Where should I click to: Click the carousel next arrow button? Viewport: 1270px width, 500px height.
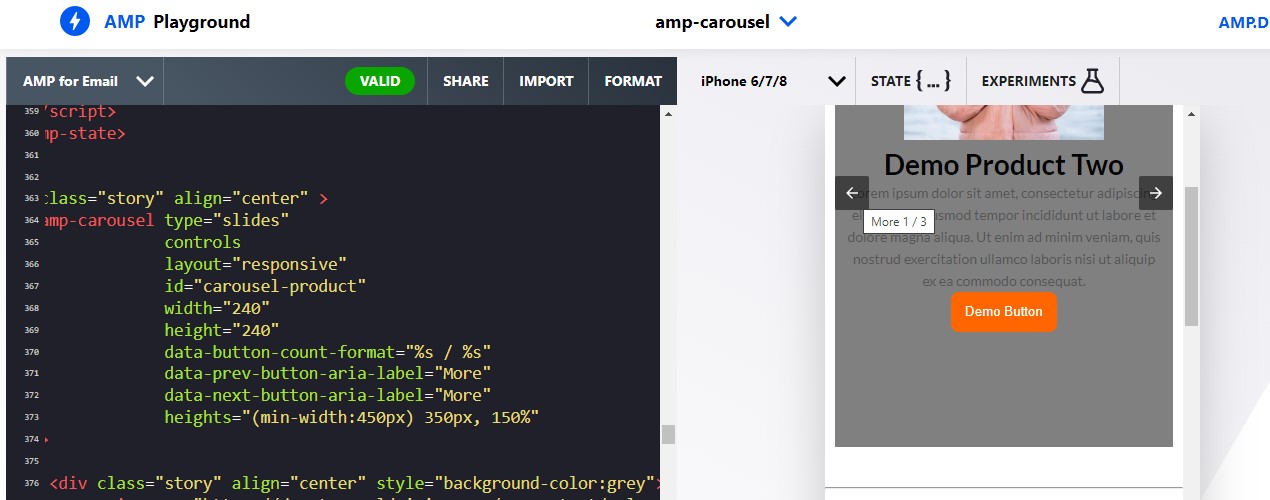pyautogui.click(x=1155, y=193)
